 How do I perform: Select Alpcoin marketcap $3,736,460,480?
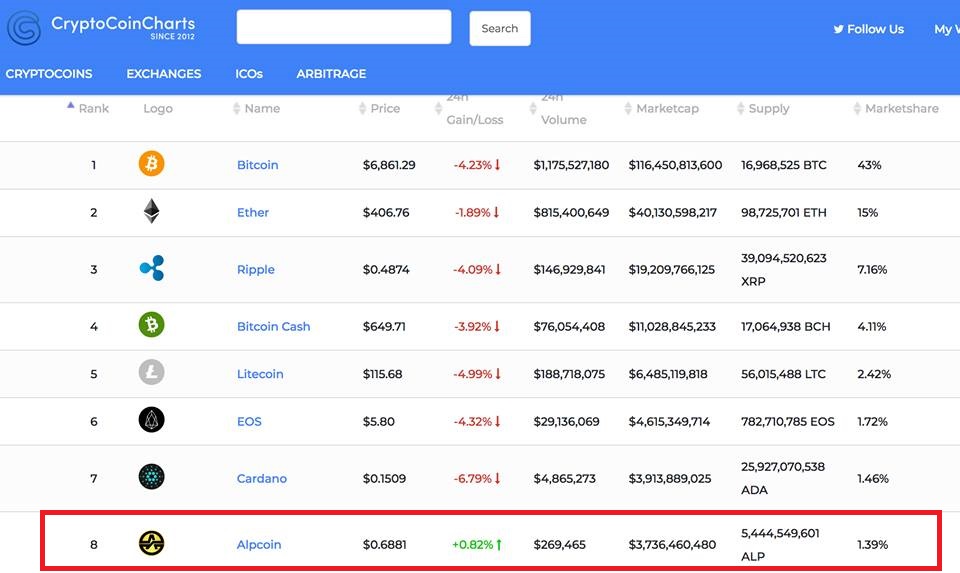(672, 544)
